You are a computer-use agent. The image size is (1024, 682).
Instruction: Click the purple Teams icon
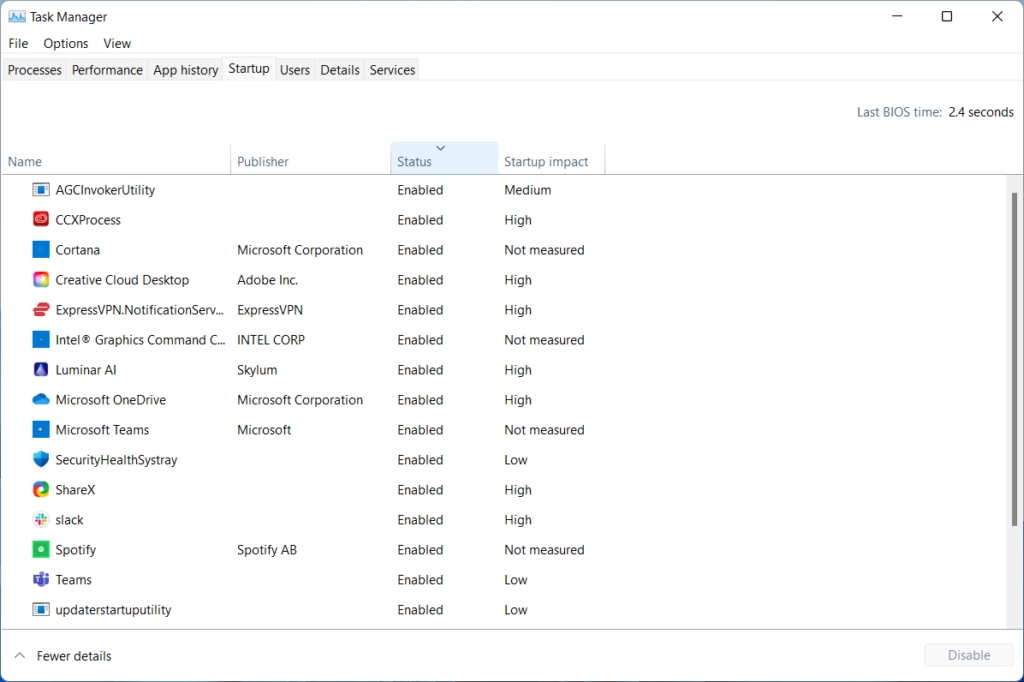(x=40, y=580)
